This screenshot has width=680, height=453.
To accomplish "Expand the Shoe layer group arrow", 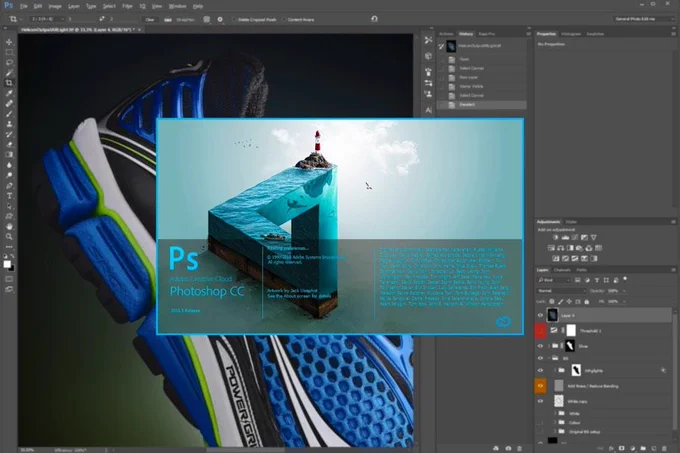I will coord(549,346).
